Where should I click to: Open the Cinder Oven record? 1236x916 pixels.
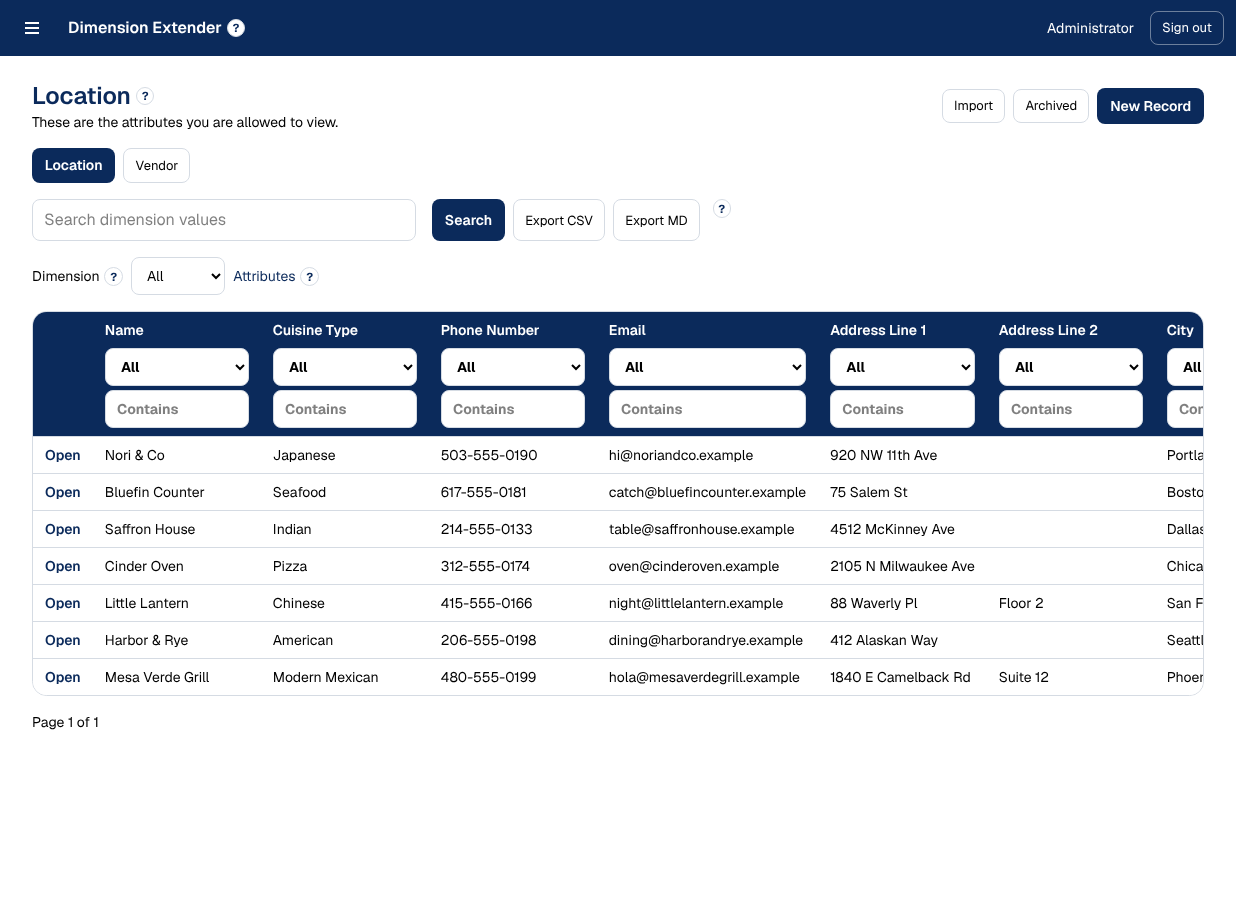pos(62,566)
